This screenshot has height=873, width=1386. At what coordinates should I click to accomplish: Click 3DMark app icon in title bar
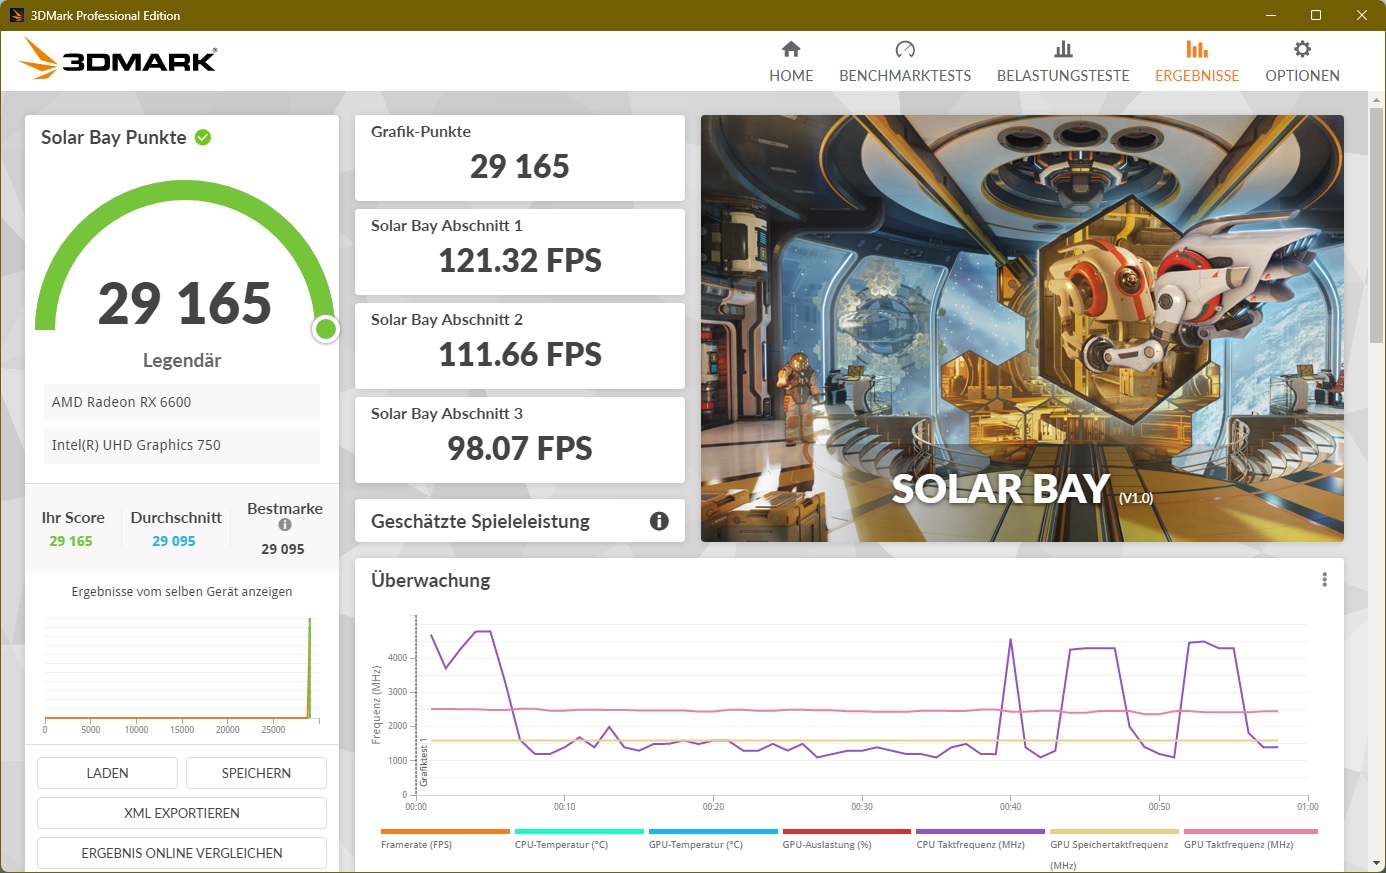pos(15,15)
